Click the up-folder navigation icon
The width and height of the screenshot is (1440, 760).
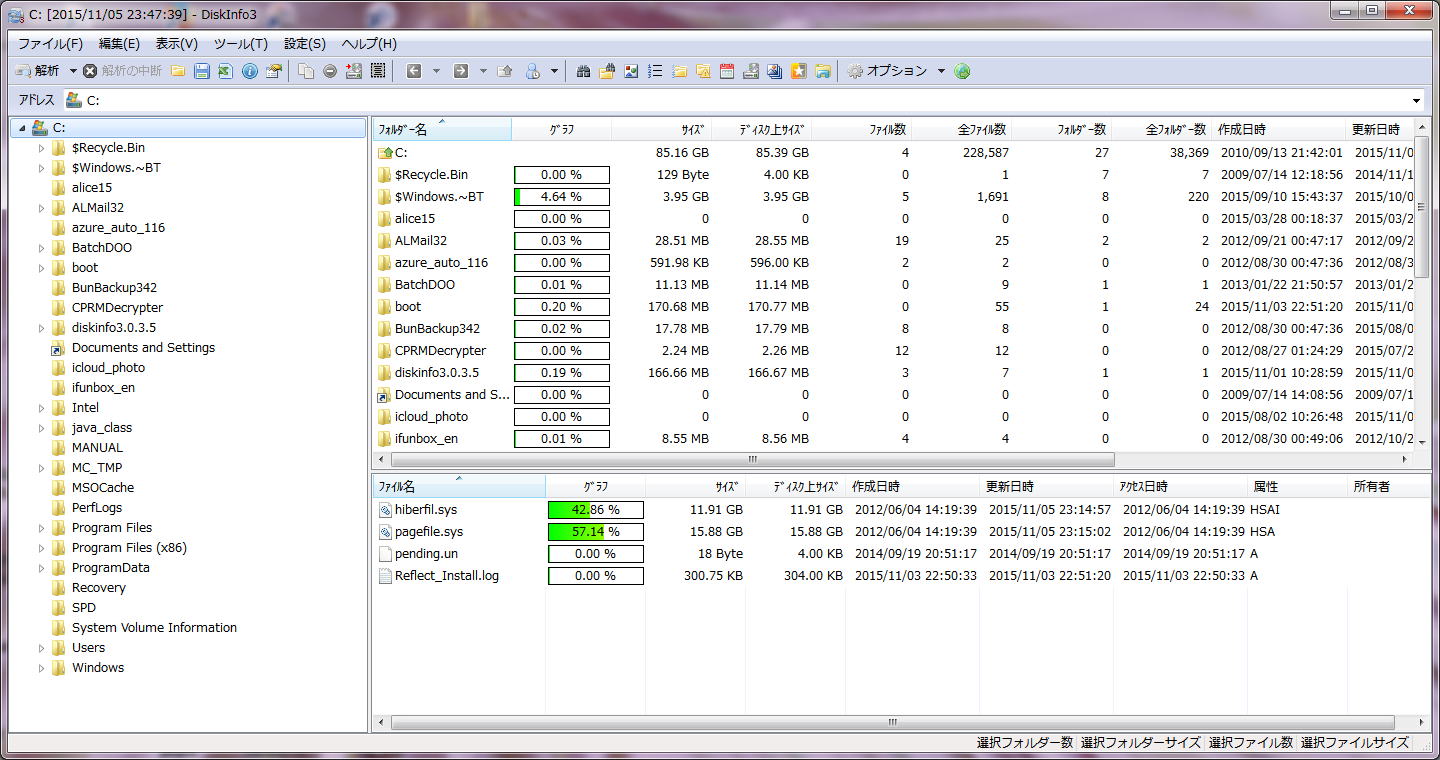click(505, 71)
